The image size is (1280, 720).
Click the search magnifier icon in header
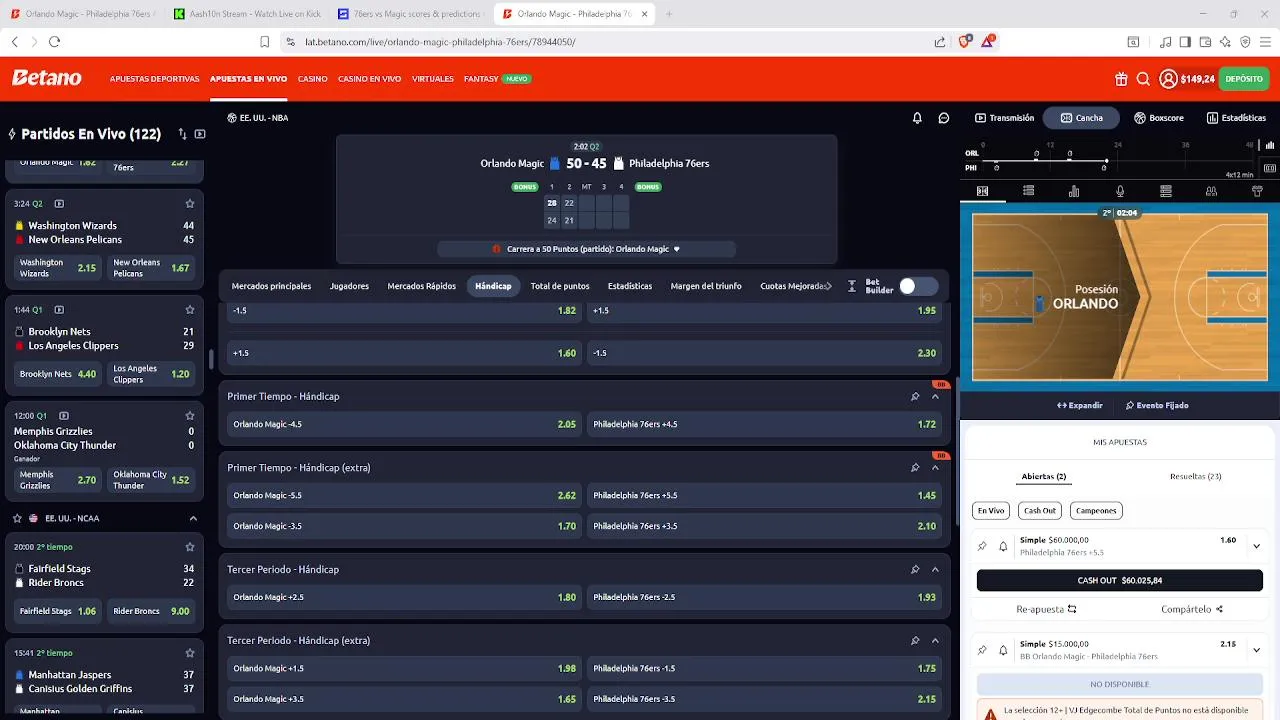point(1143,79)
